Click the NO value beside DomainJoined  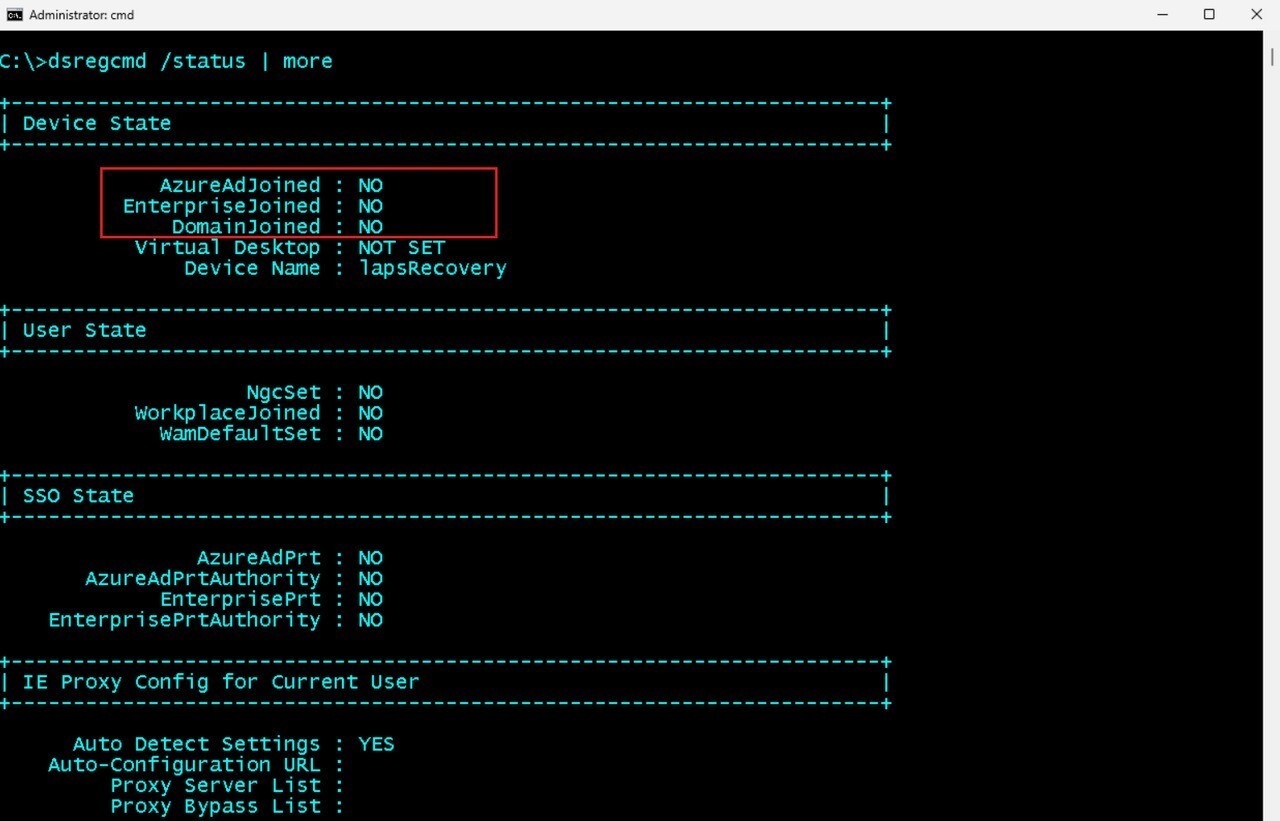(x=370, y=227)
